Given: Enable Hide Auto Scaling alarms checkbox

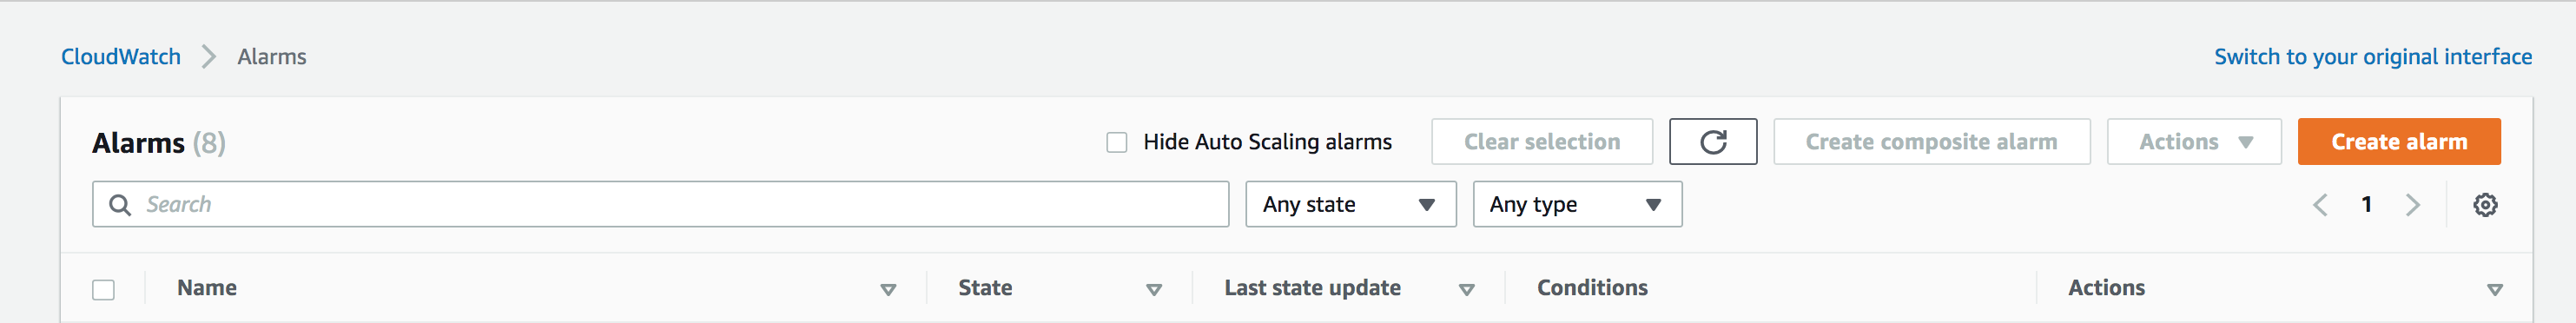Looking at the screenshot, I should (1116, 143).
